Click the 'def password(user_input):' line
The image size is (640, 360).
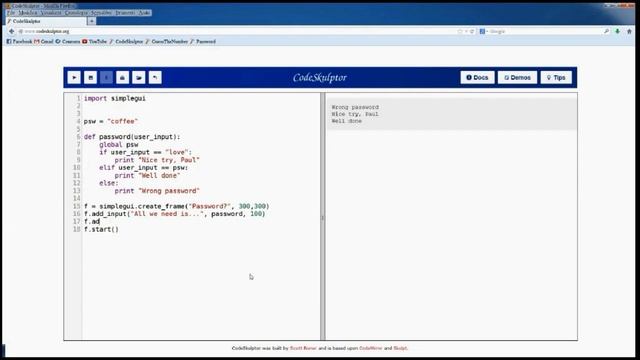click(132, 137)
